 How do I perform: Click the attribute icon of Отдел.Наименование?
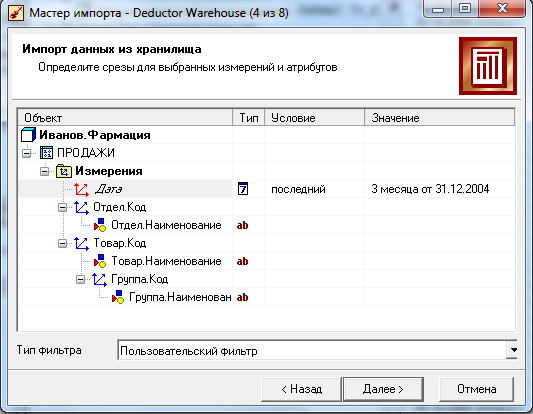tap(100, 225)
